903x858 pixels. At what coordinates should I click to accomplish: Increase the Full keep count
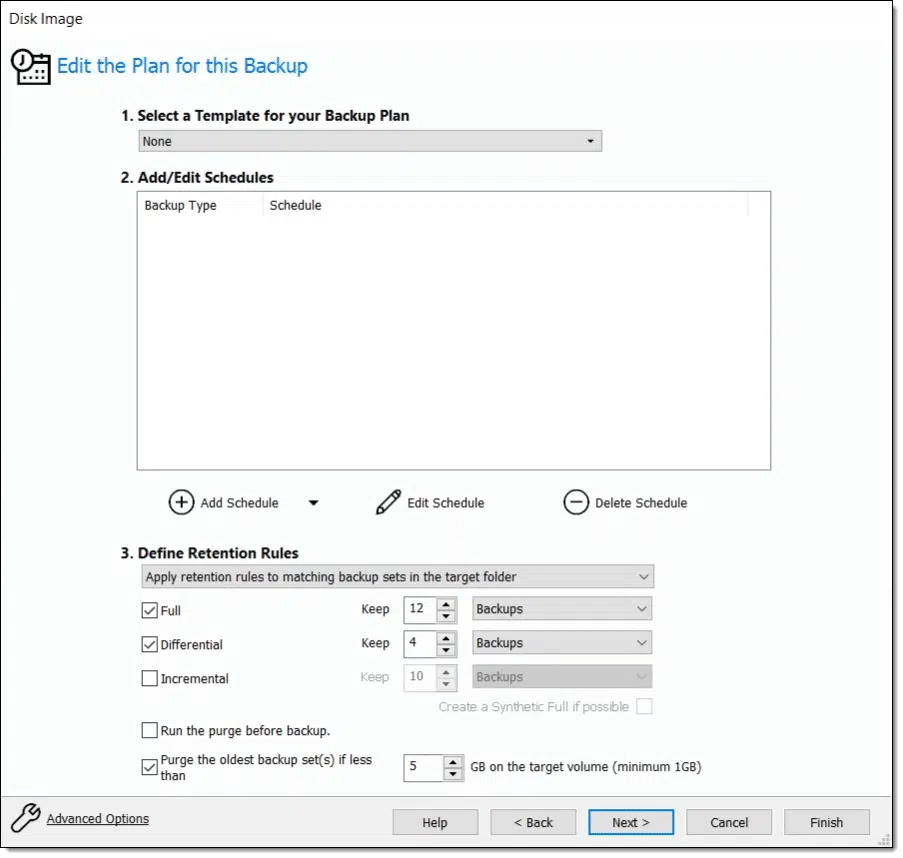pyautogui.click(x=446, y=604)
